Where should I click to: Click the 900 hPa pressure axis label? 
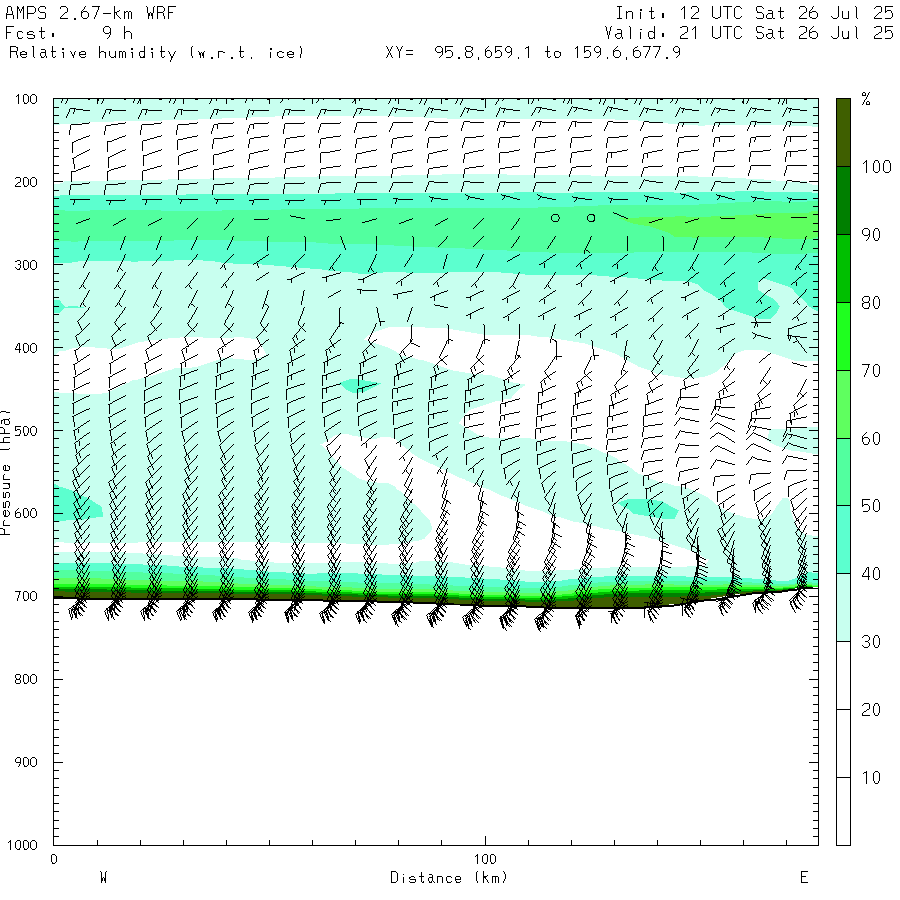pos(26,762)
